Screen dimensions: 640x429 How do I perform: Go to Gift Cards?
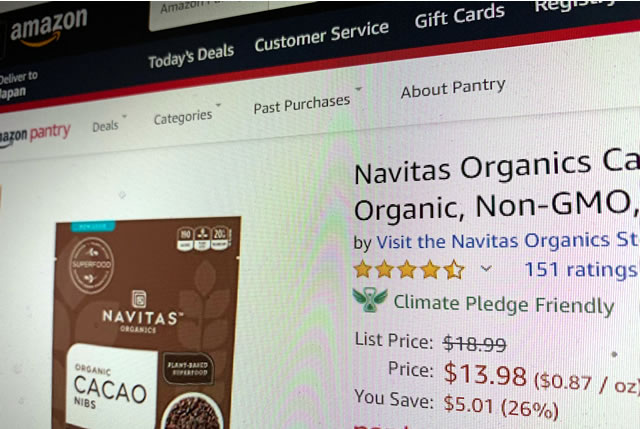460,16
